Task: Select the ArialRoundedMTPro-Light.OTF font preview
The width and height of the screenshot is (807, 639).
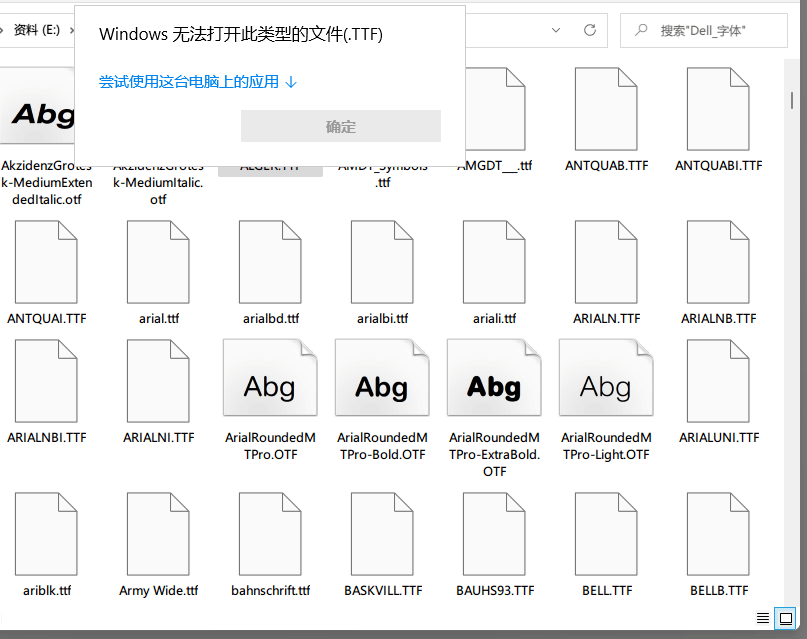Action: coord(606,378)
